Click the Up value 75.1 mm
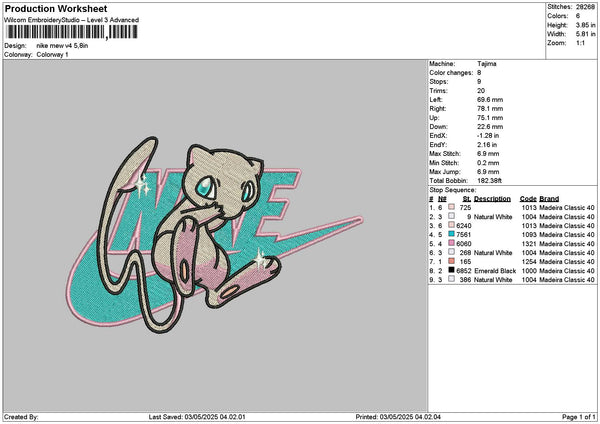600x424 pixels. tap(490, 118)
